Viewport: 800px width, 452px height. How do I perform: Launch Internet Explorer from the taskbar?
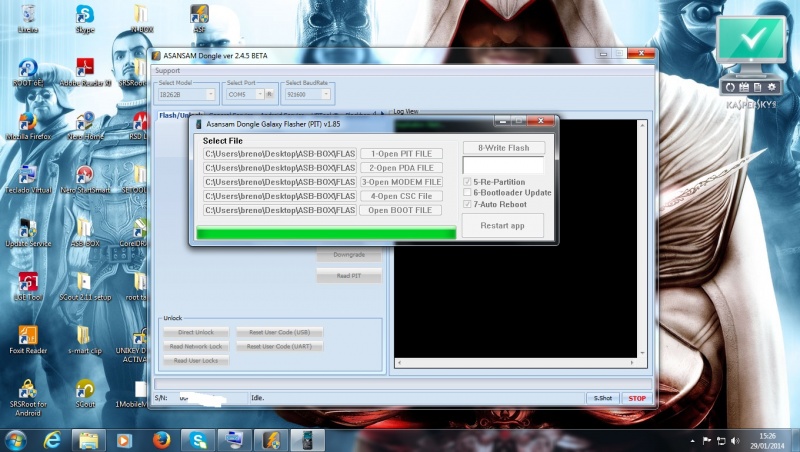click(52, 440)
